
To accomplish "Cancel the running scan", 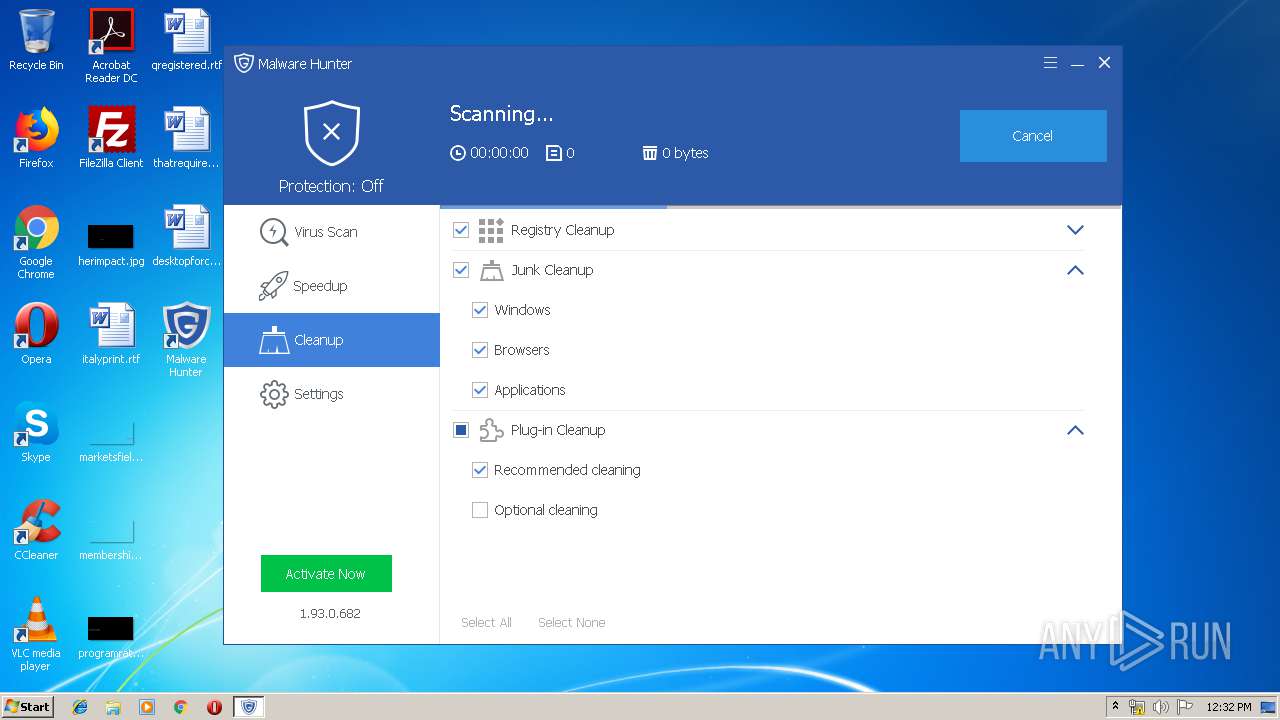I will tap(1033, 136).
